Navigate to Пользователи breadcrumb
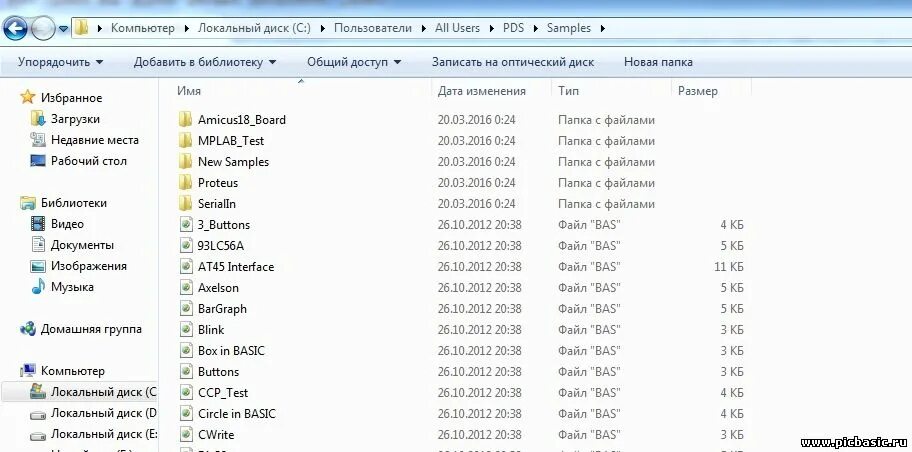The image size is (912, 452). point(372,28)
